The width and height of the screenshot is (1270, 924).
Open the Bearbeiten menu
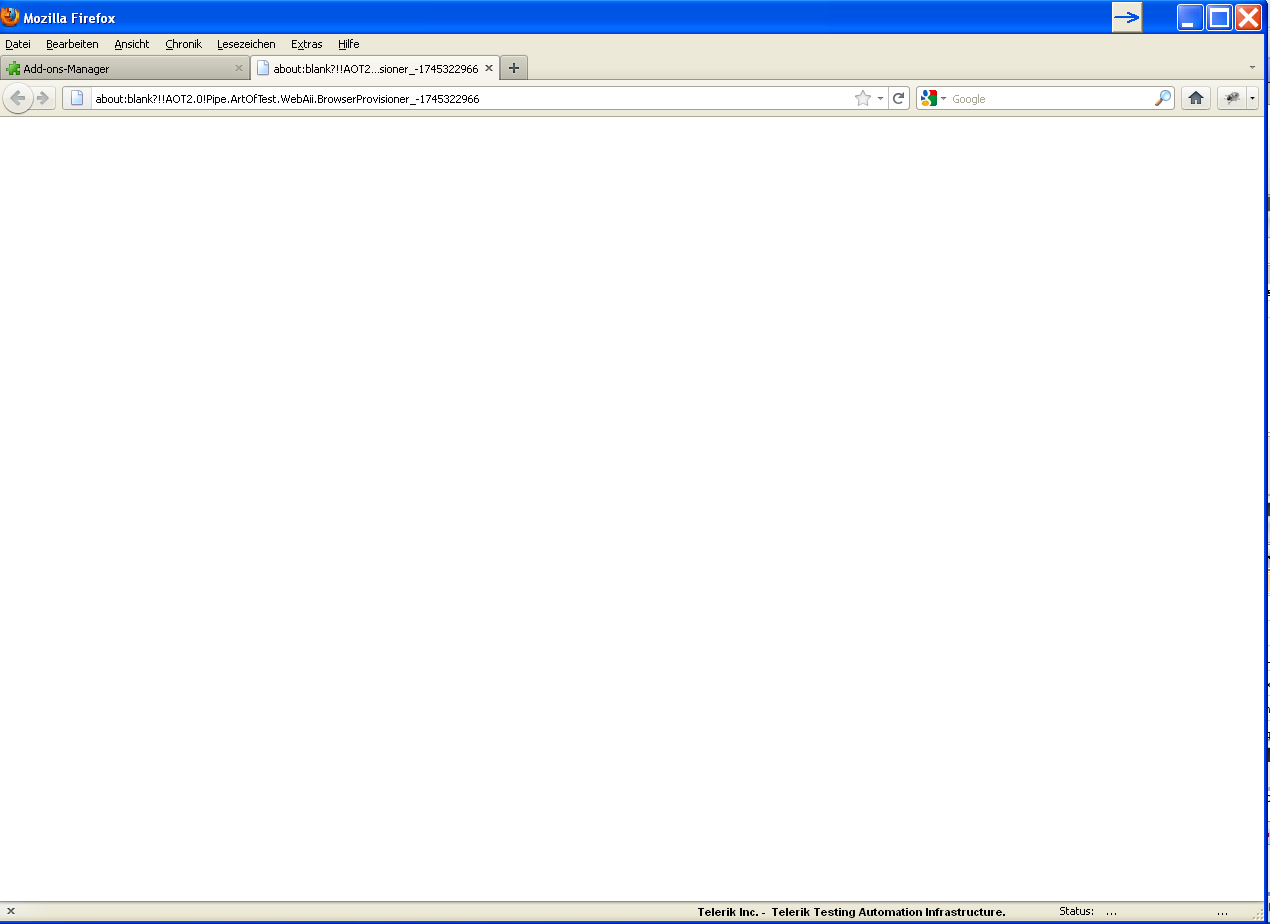coord(72,44)
